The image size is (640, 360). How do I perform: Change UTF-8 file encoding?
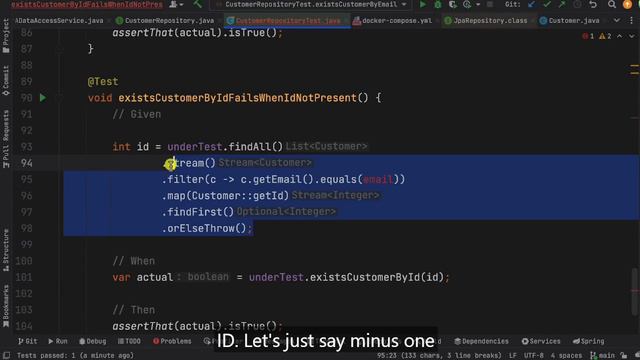(x=533, y=356)
